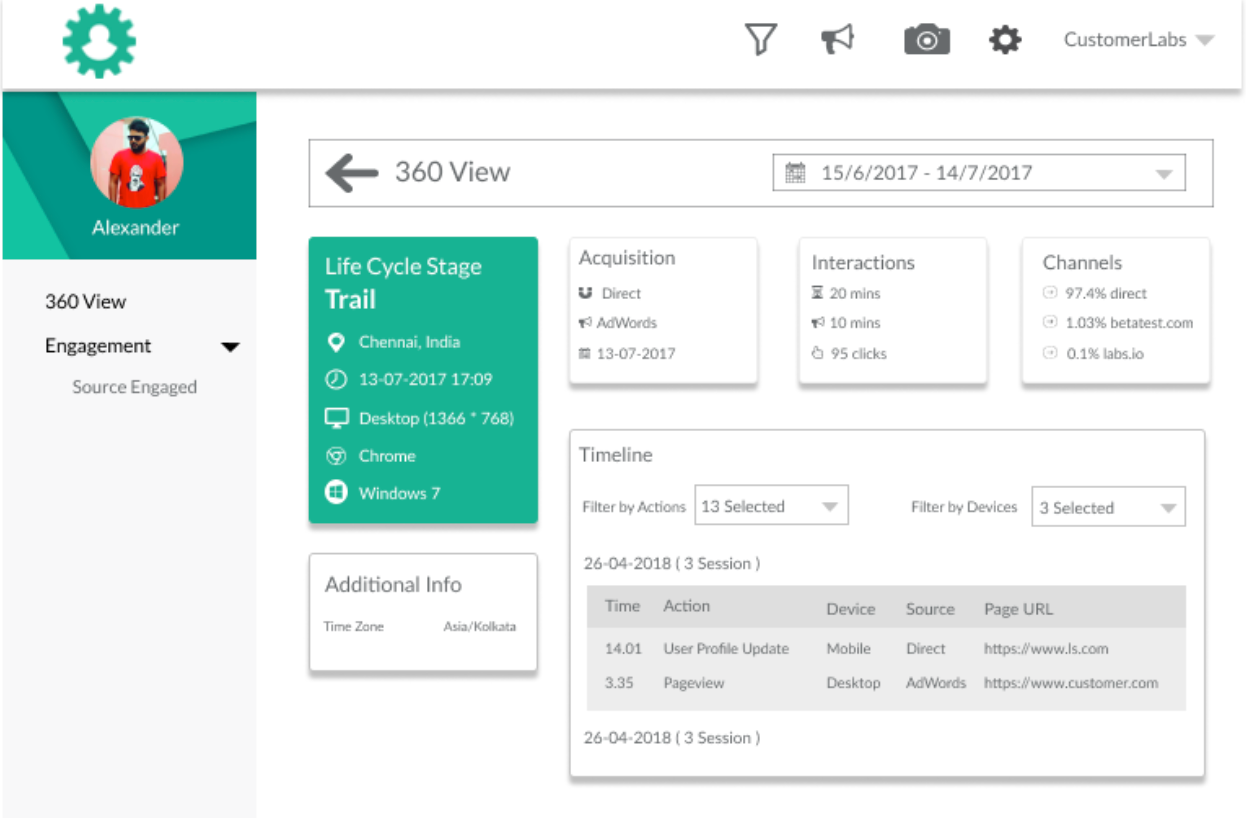The height and width of the screenshot is (818, 1246).
Task: Click the calendar icon in date range
Action: click(x=795, y=173)
